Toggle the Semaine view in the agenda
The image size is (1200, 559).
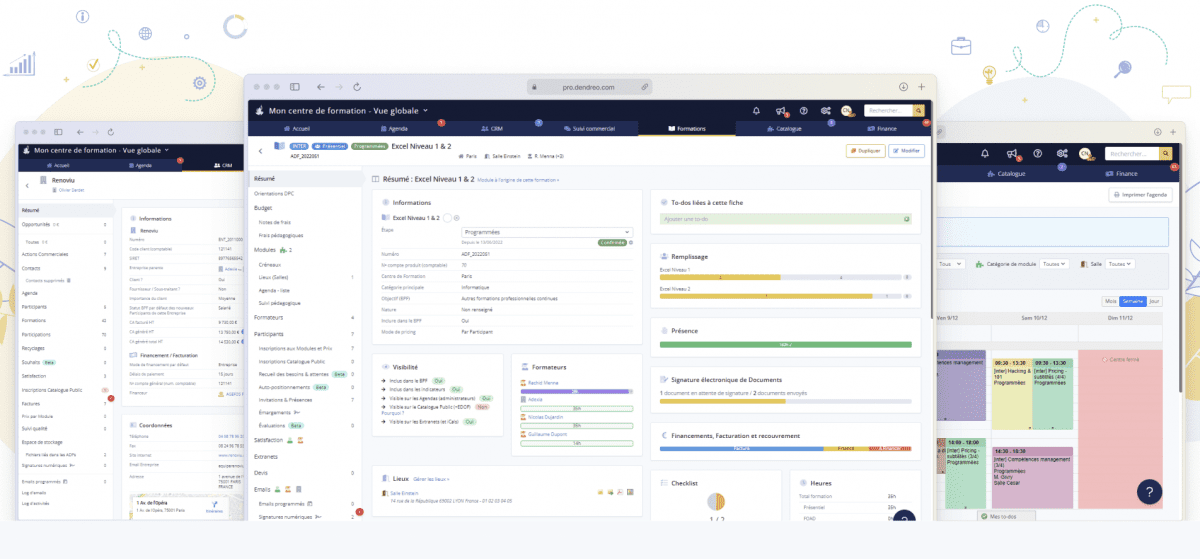pyautogui.click(x=1133, y=300)
